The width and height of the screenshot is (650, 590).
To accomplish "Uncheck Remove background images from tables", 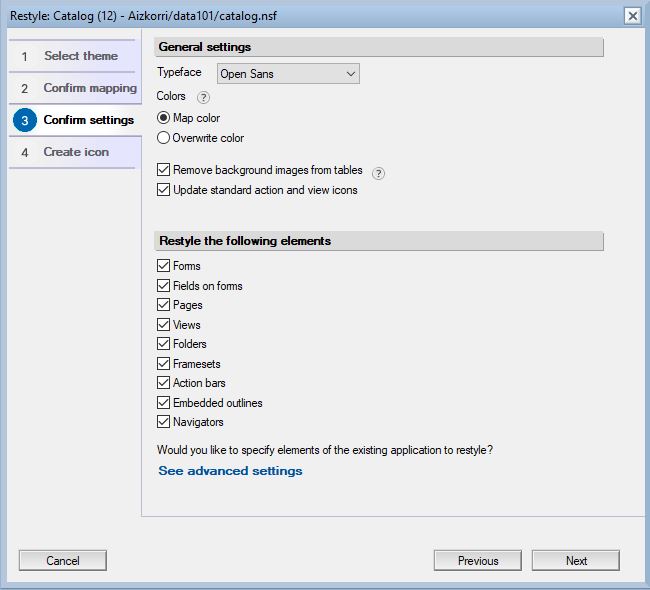I will (164, 171).
